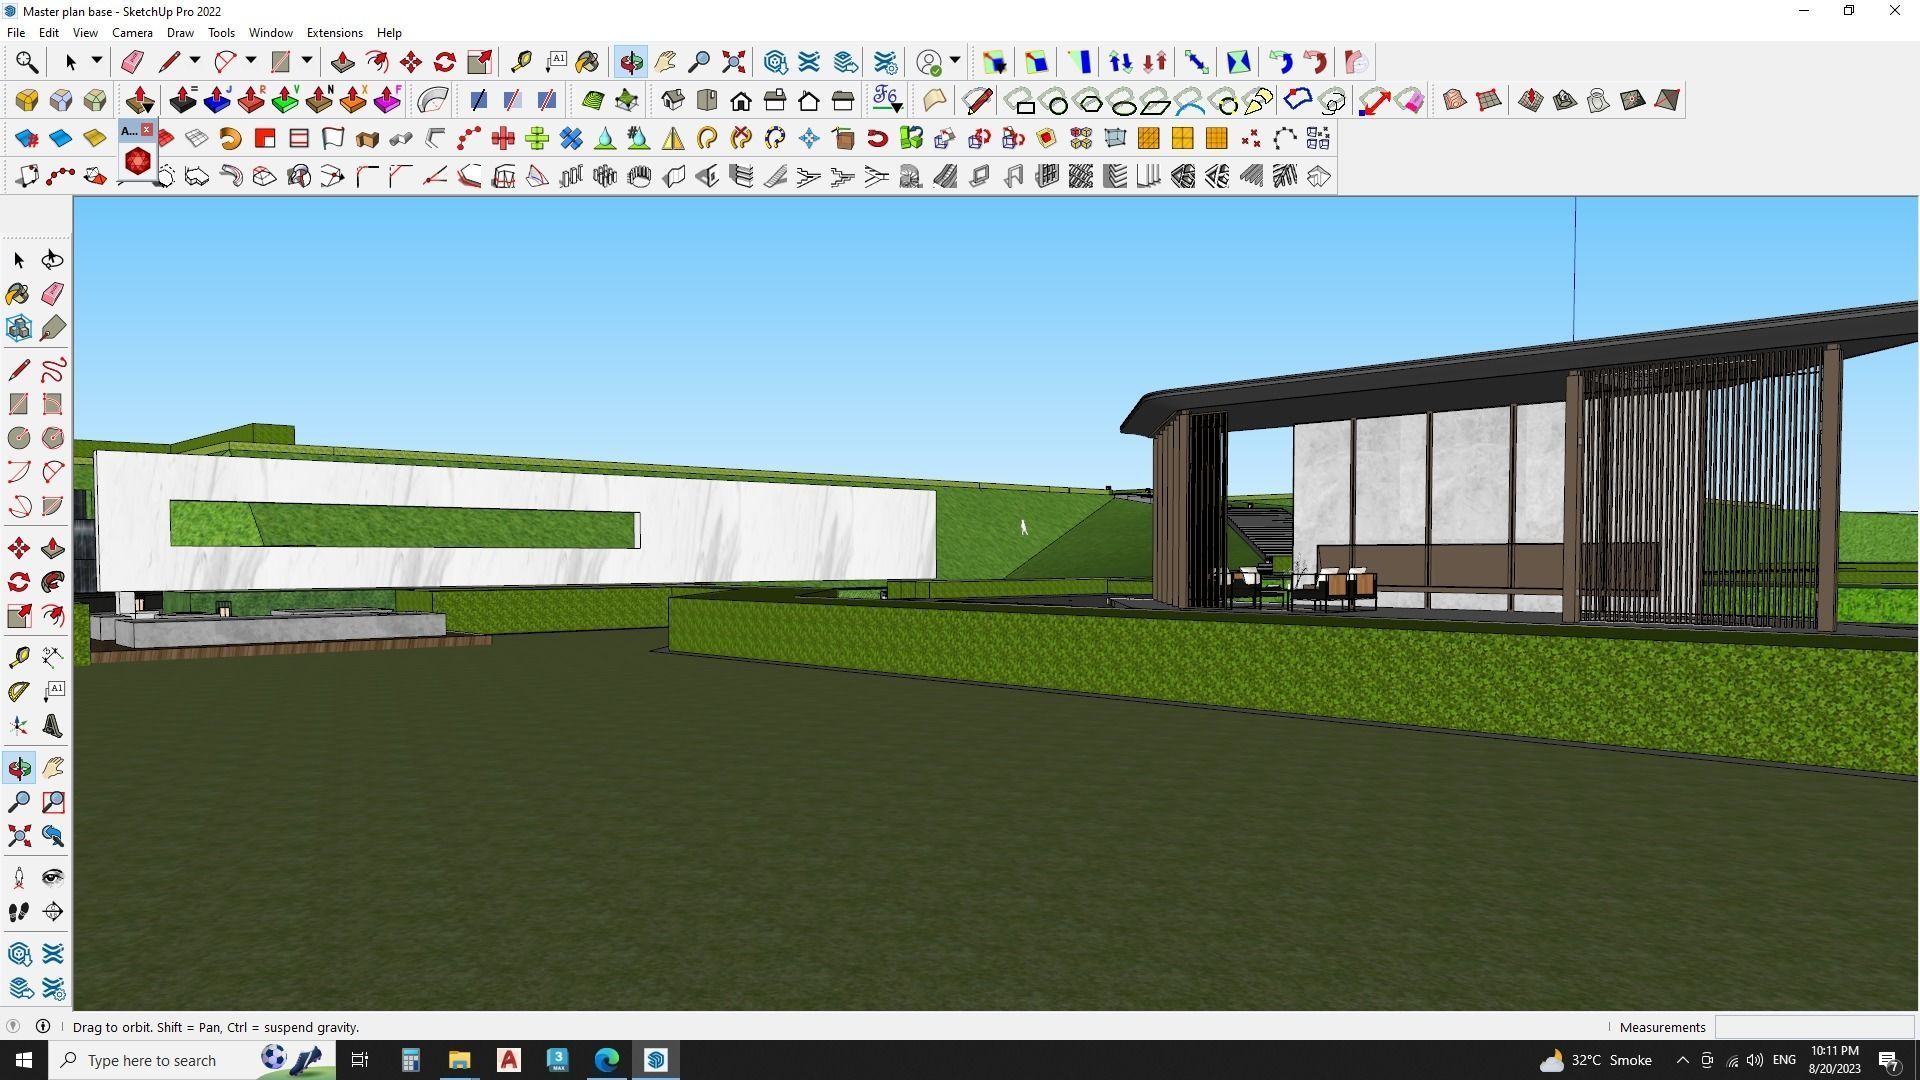Viewport: 1920px width, 1080px height.
Task: Open the Extensions menu
Action: pos(334,33)
